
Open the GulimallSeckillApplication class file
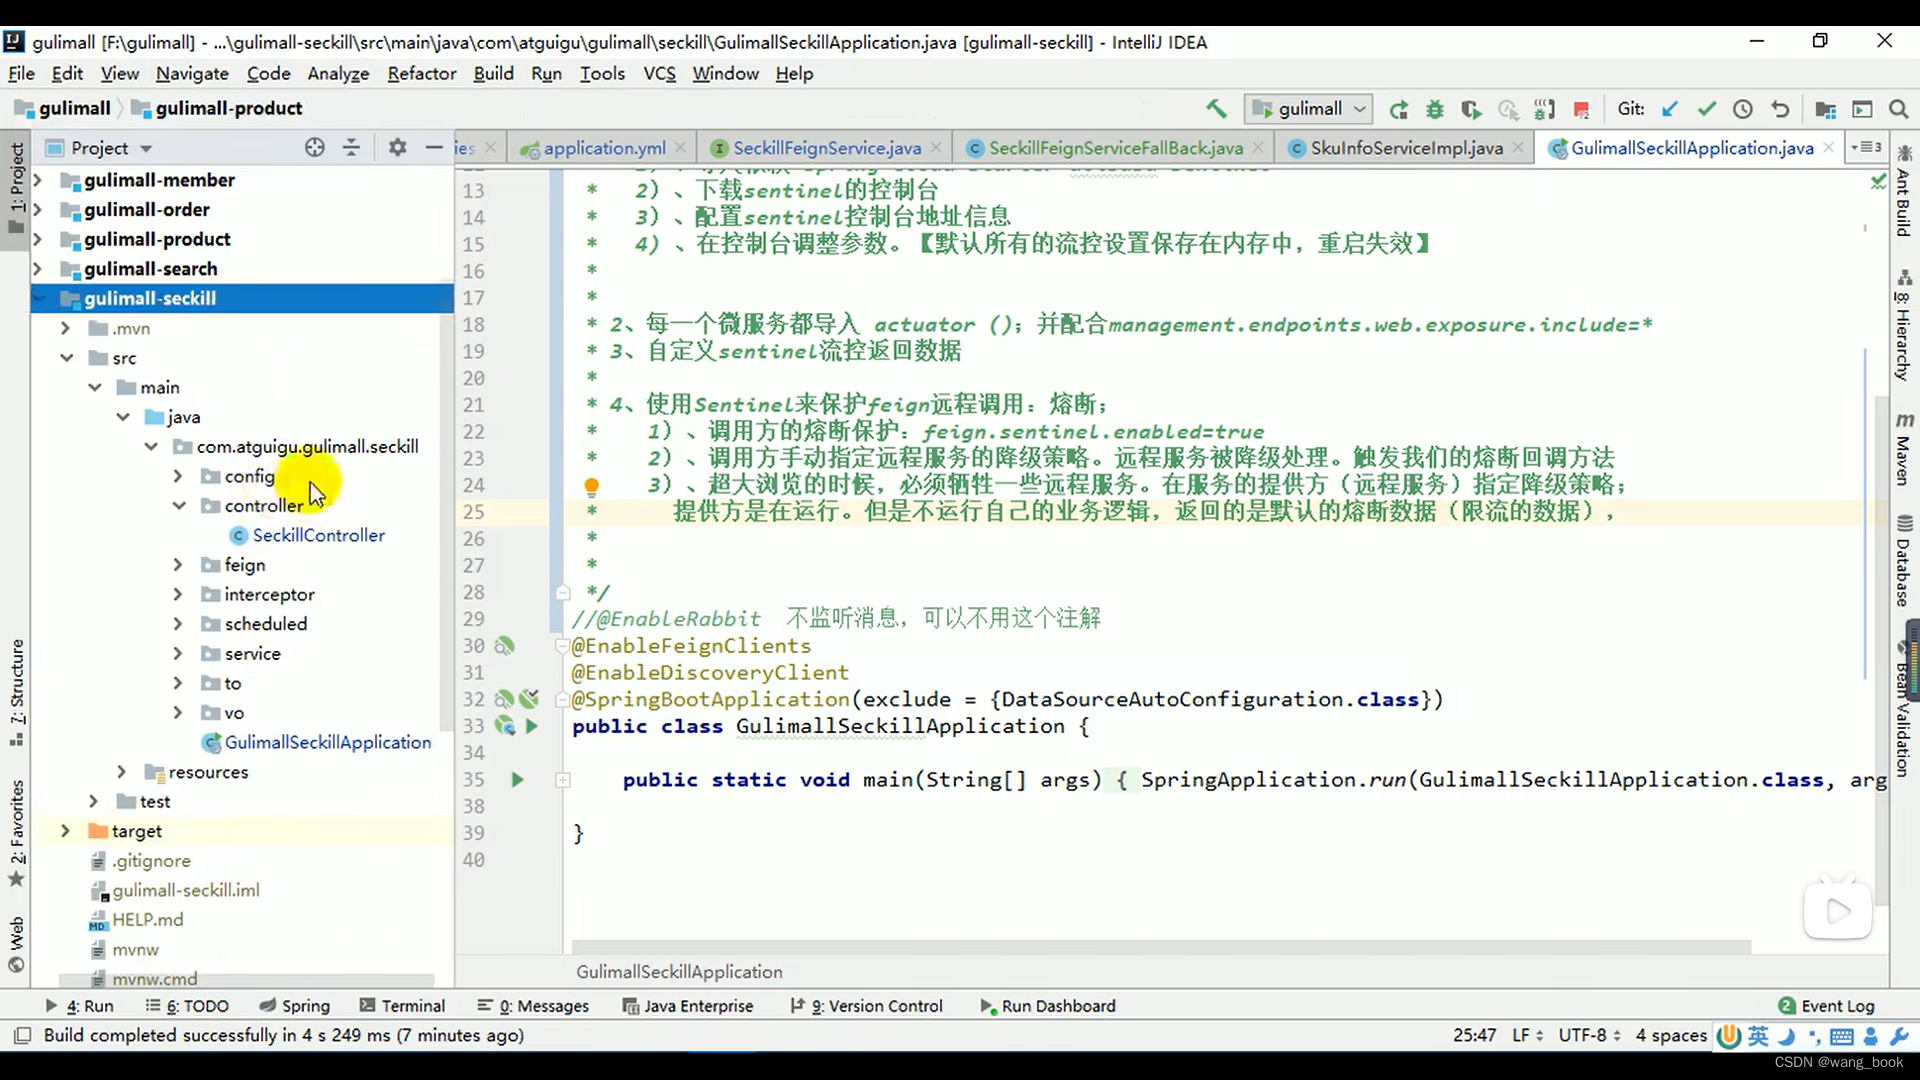327,741
